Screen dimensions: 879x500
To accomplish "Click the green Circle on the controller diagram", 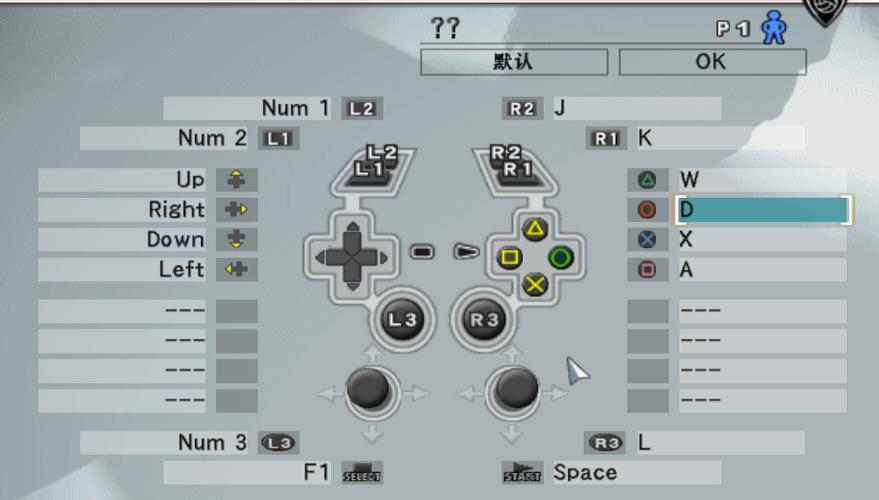I will click(561, 257).
